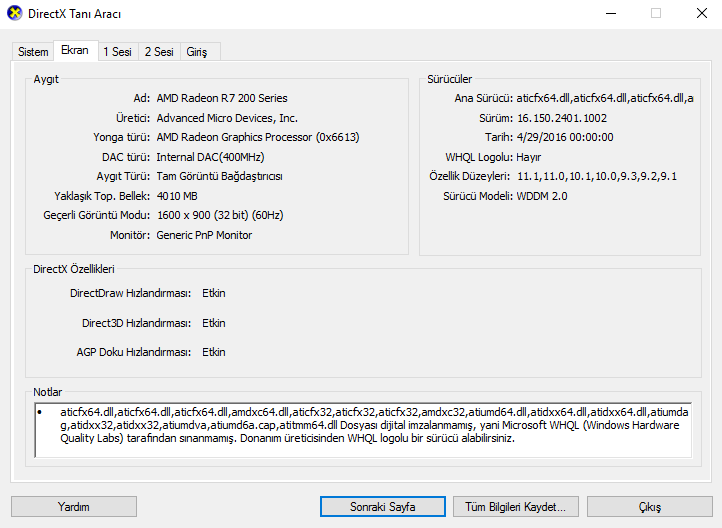Switch to the Sistem tab

pyautogui.click(x=33, y=52)
